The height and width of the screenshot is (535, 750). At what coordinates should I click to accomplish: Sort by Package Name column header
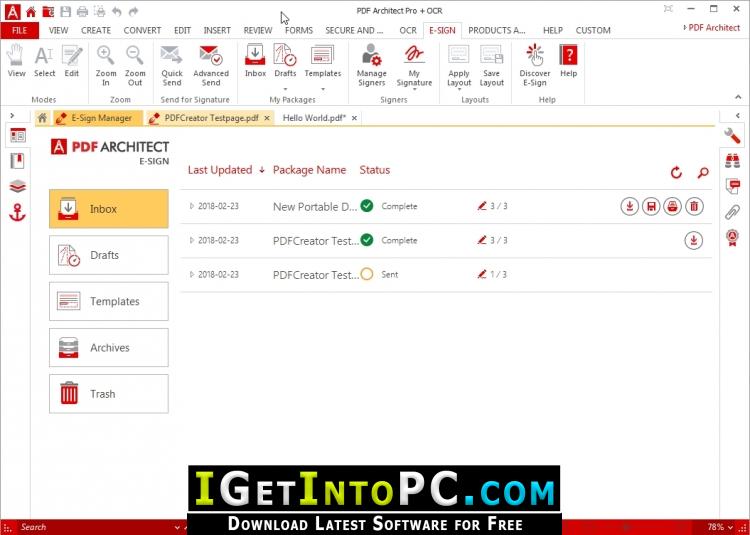309,170
